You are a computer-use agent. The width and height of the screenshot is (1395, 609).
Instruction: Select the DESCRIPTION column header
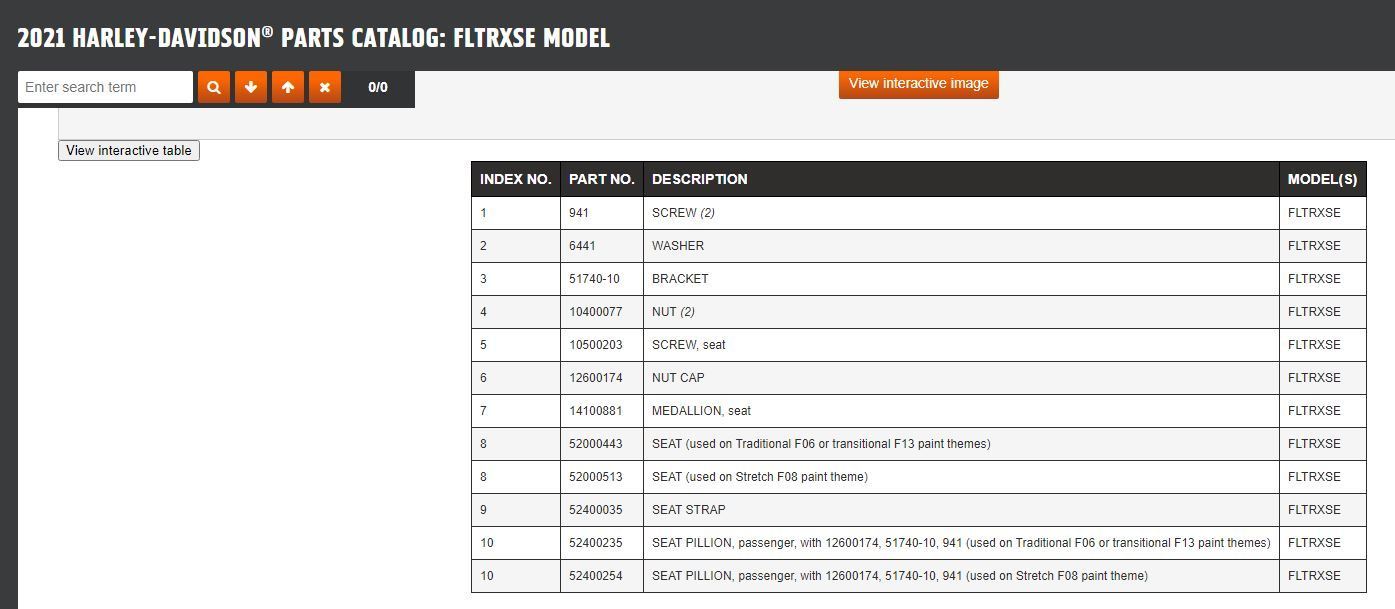click(699, 179)
